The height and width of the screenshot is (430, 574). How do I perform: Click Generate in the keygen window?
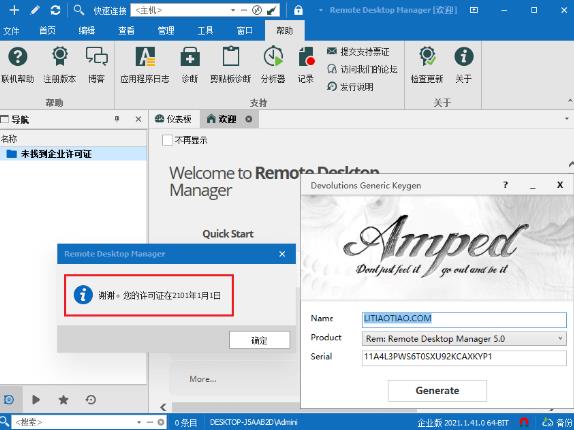point(437,390)
